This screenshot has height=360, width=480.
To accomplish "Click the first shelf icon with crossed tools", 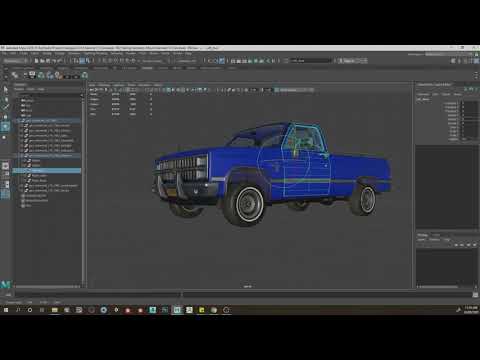I will pyautogui.click(x=15, y=75).
